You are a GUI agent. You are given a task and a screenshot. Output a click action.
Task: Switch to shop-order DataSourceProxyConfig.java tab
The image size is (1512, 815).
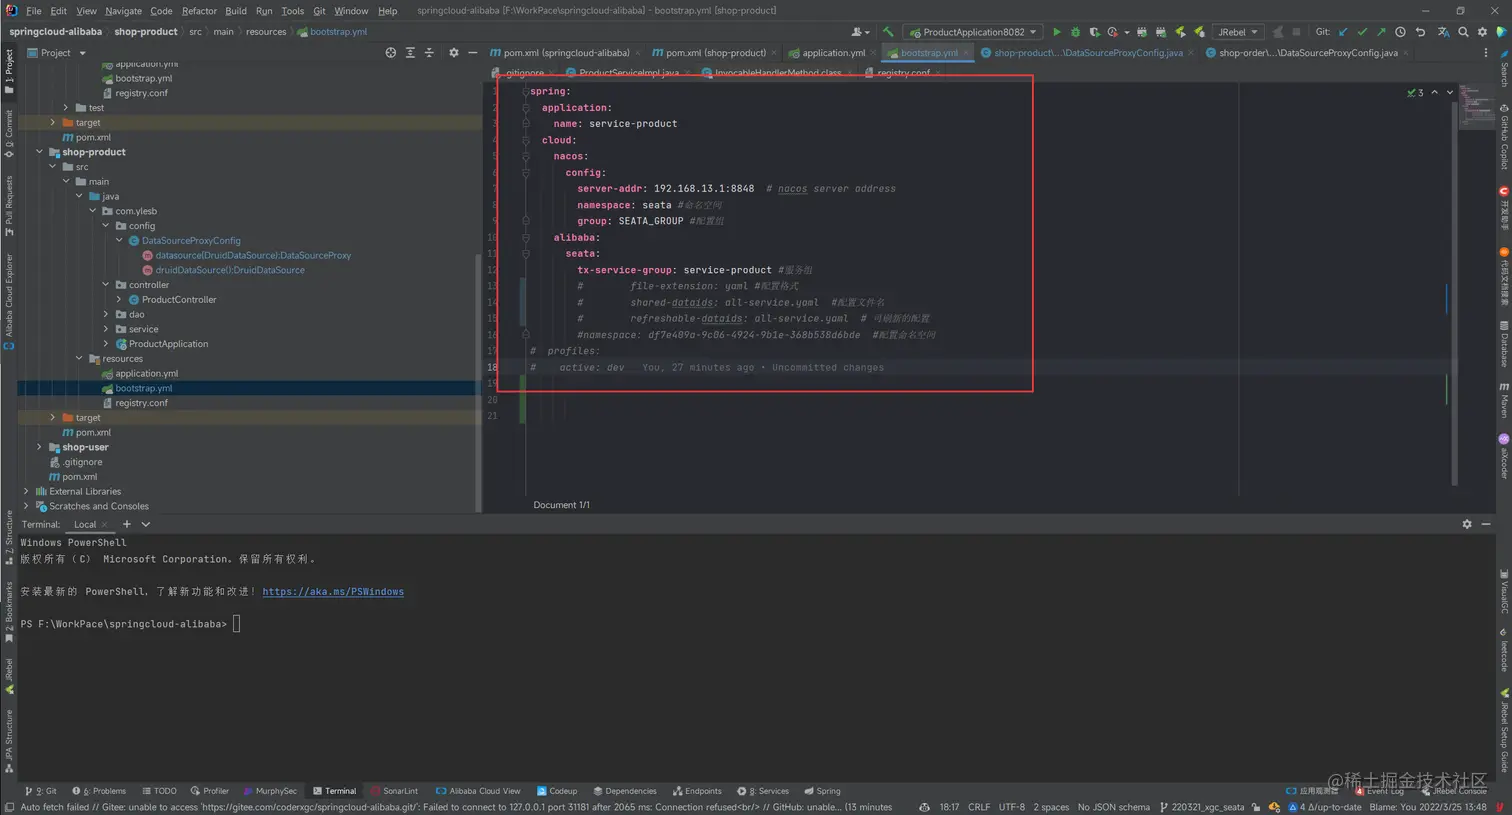[x=1301, y=53]
